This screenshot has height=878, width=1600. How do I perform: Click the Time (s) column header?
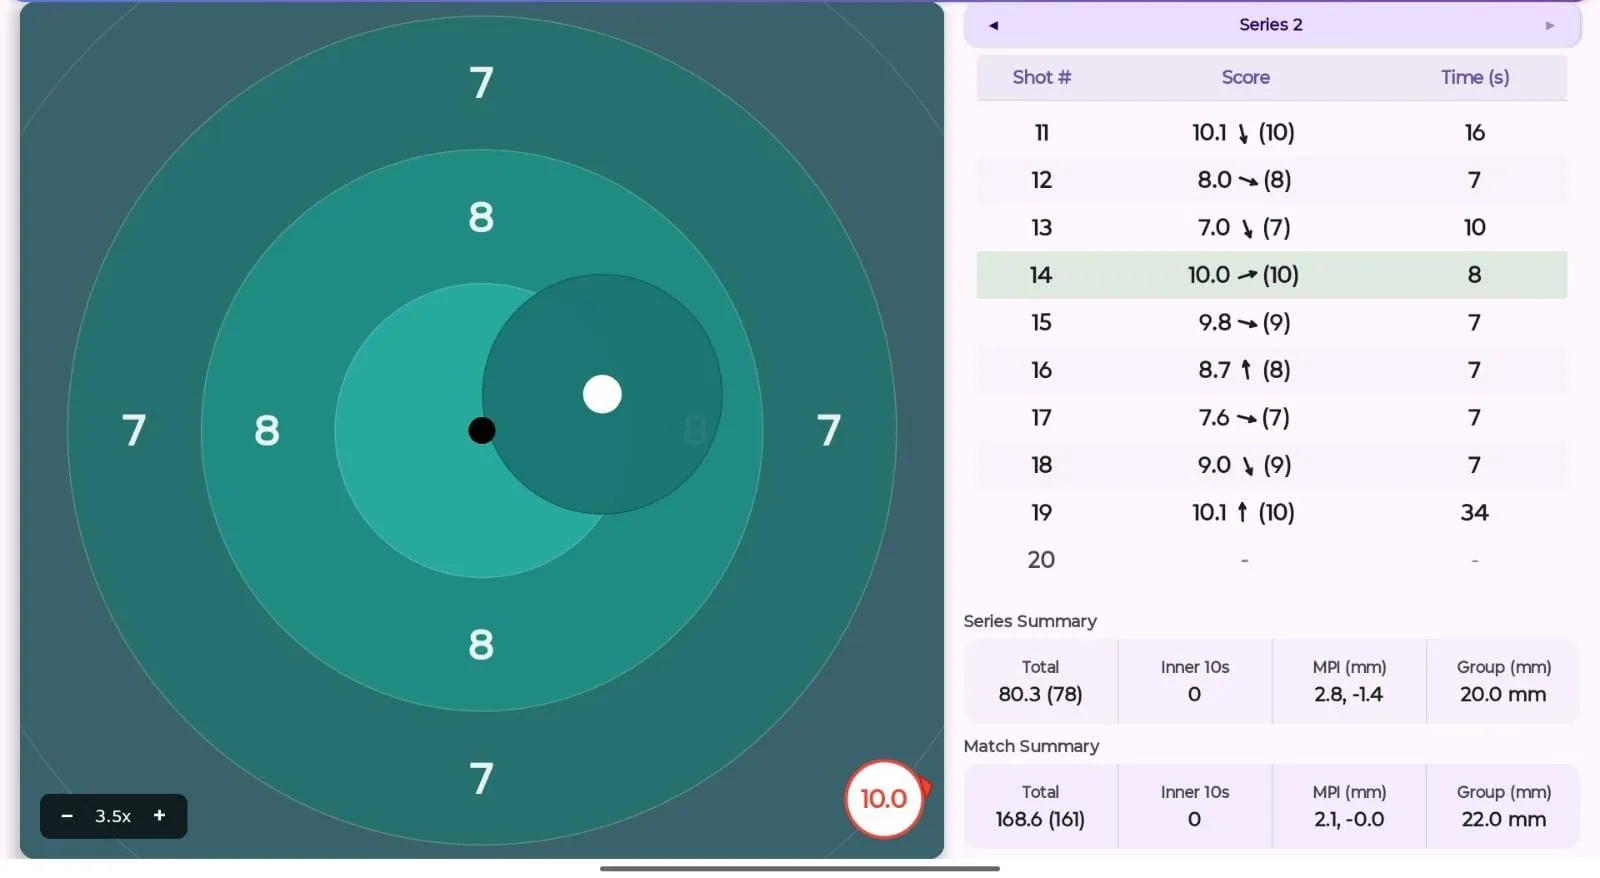tap(1474, 77)
